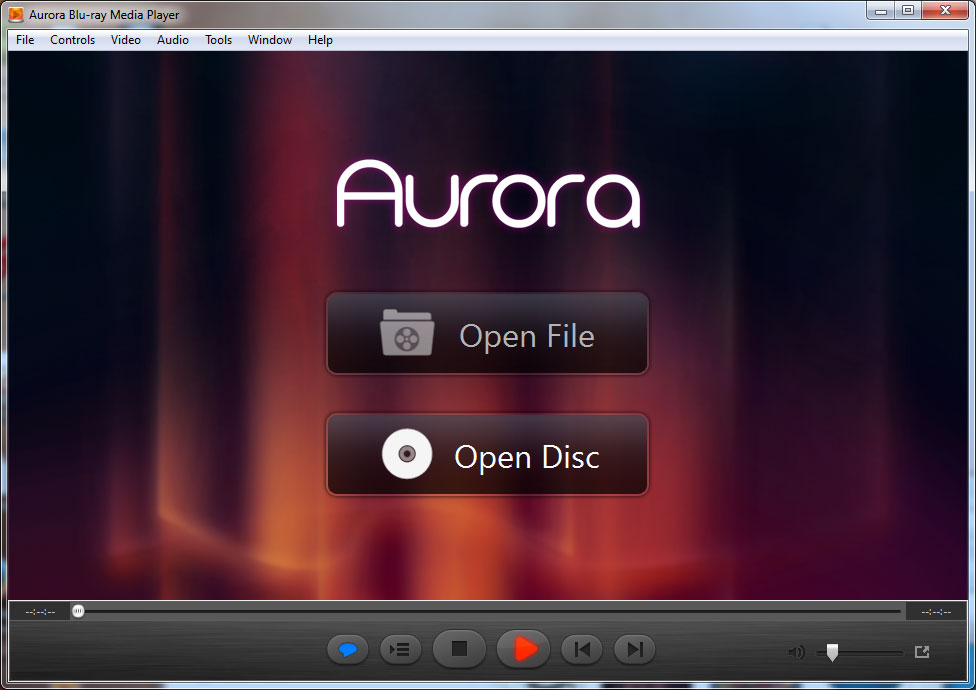The image size is (976, 690).
Task: Toggle full screen with corner arrow icon
Action: (922, 651)
